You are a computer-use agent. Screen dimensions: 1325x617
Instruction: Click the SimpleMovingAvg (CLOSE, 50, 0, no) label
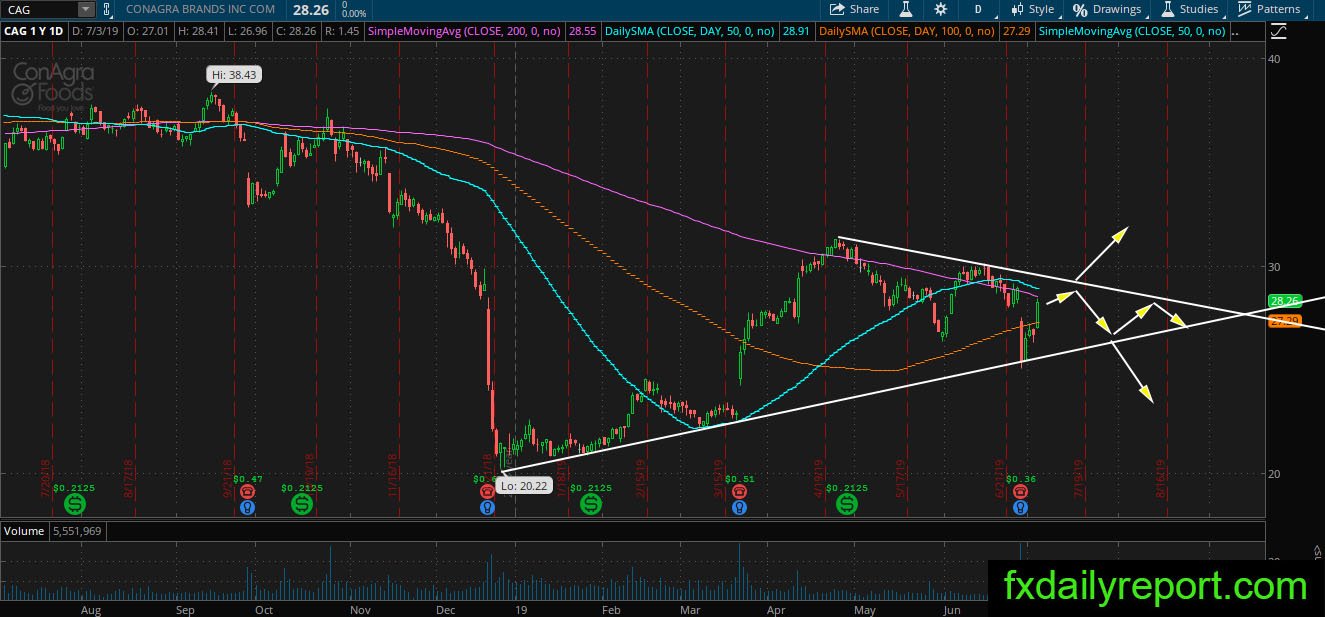coord(1133,32)
